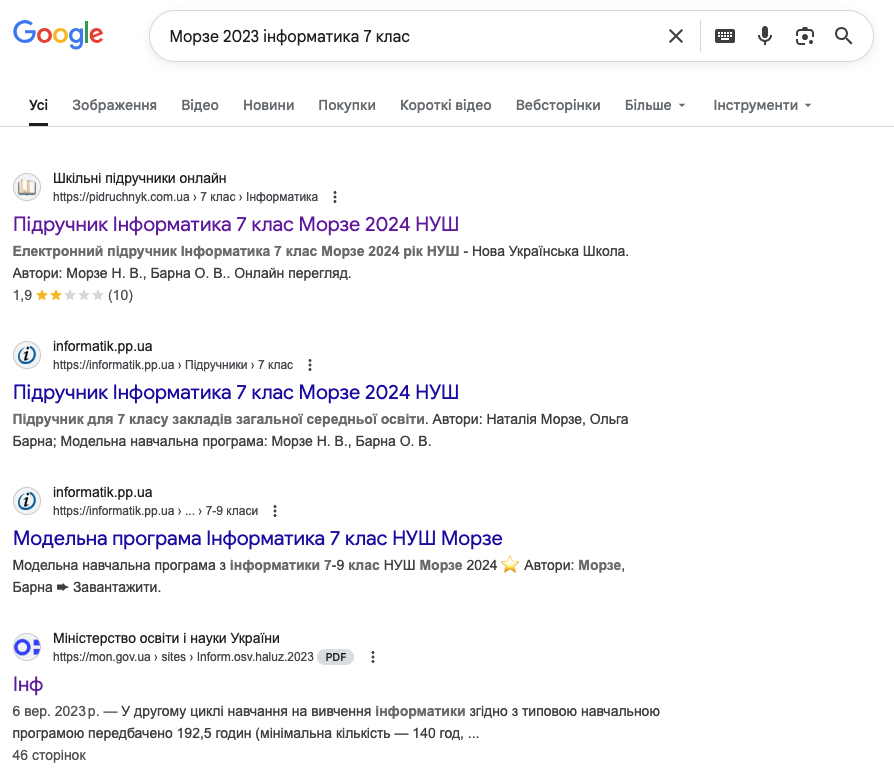The image size is (894, 768).
Task: Switch to the Новини tab
Action: (268, 105)
